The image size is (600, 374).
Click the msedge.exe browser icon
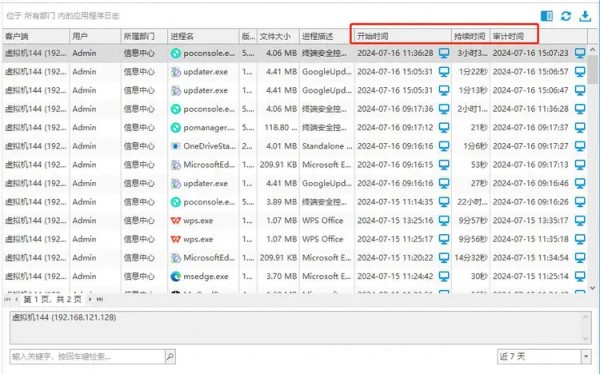click(176, 276)
